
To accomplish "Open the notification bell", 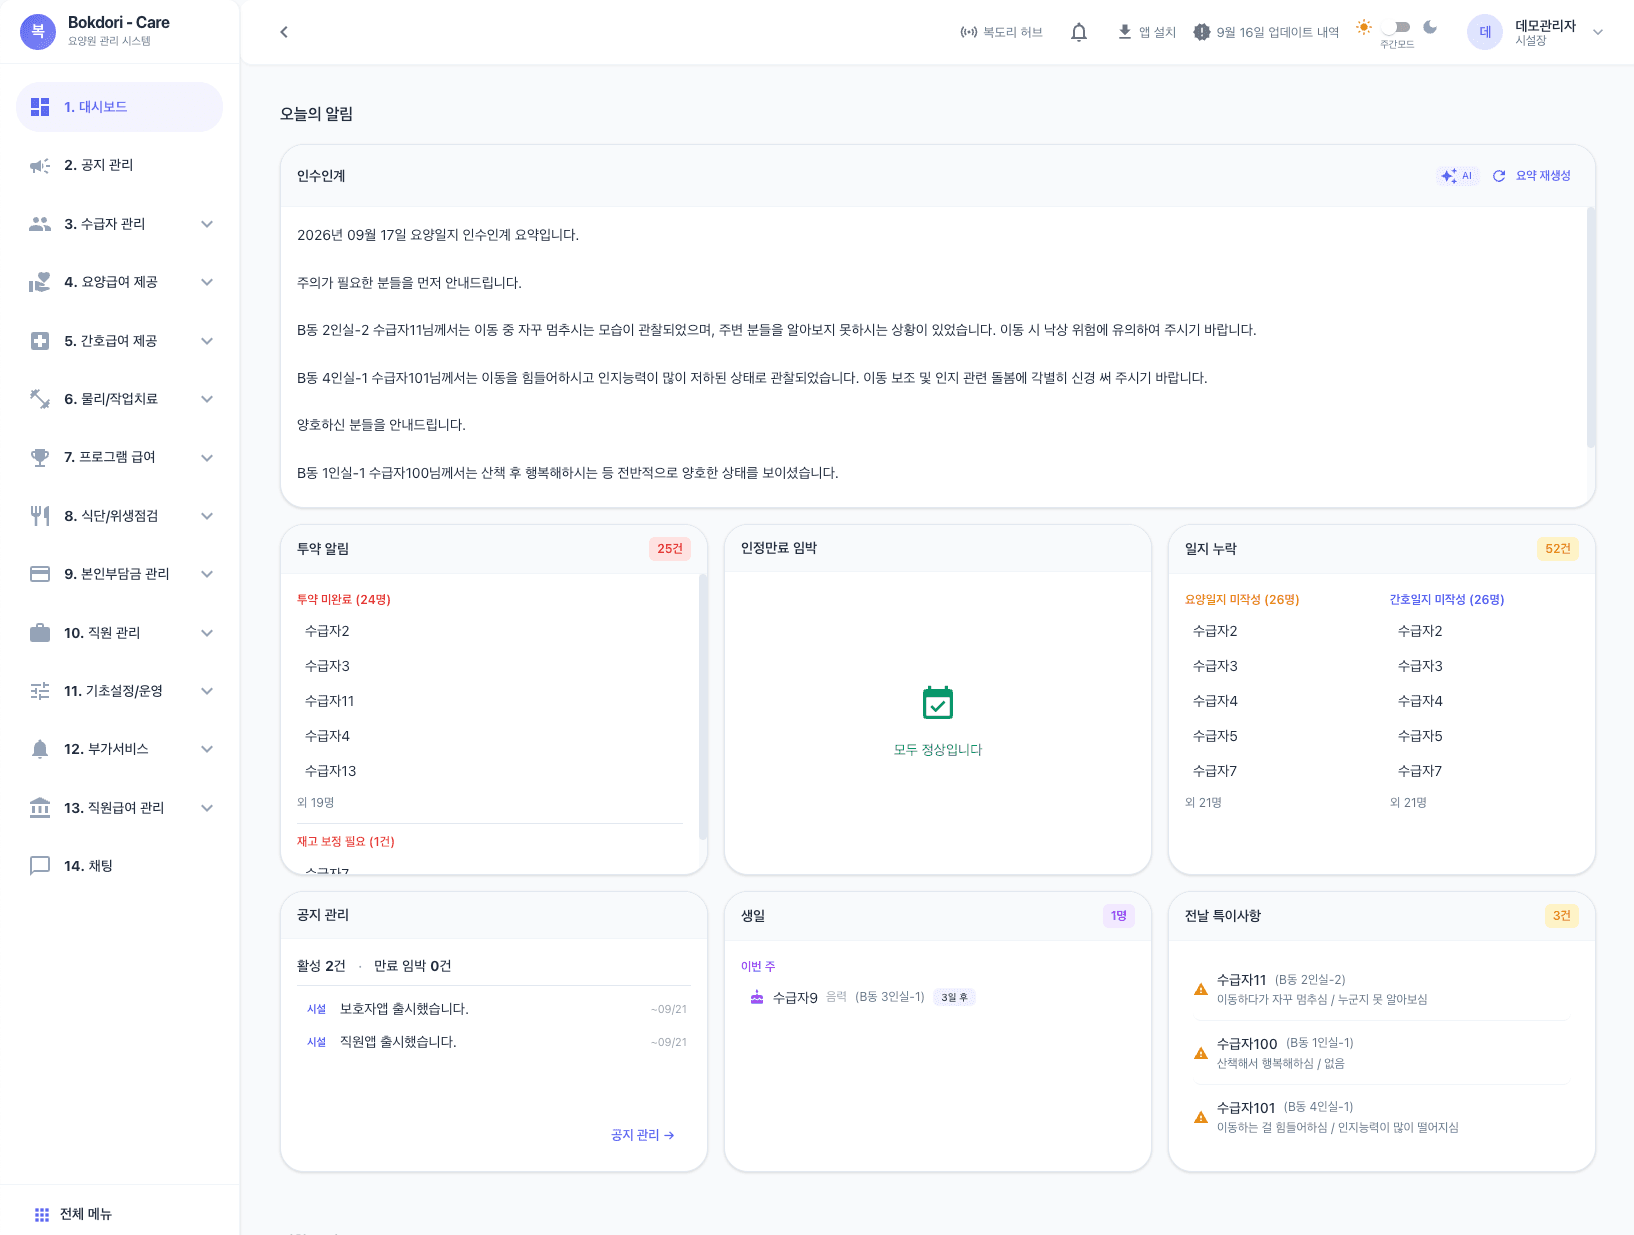I will 1078,32.
